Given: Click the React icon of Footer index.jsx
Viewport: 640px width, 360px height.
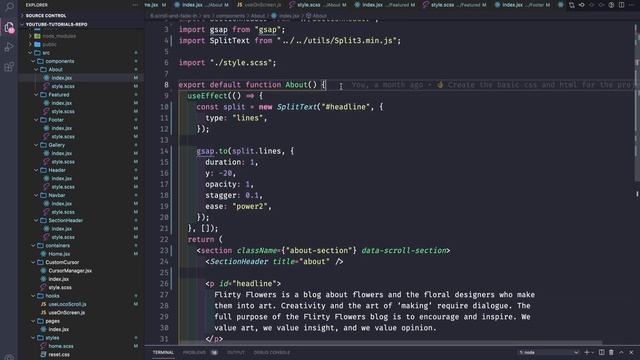Looking at the screenshot, I should pos(47,128).
